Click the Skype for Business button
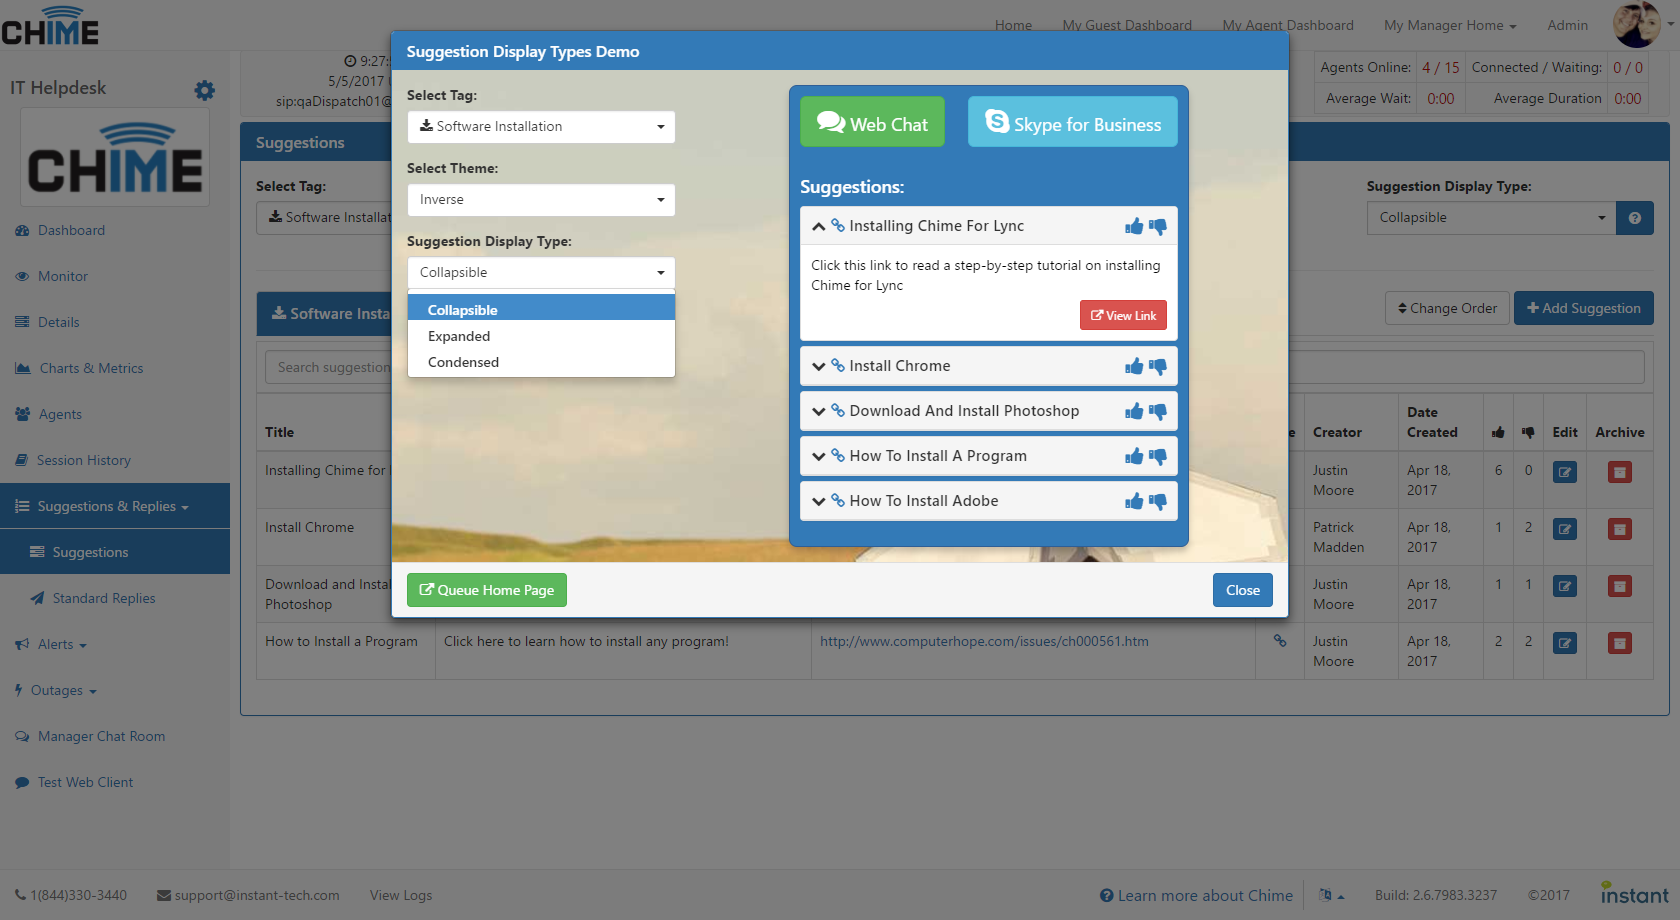 tap(1073, 122)
